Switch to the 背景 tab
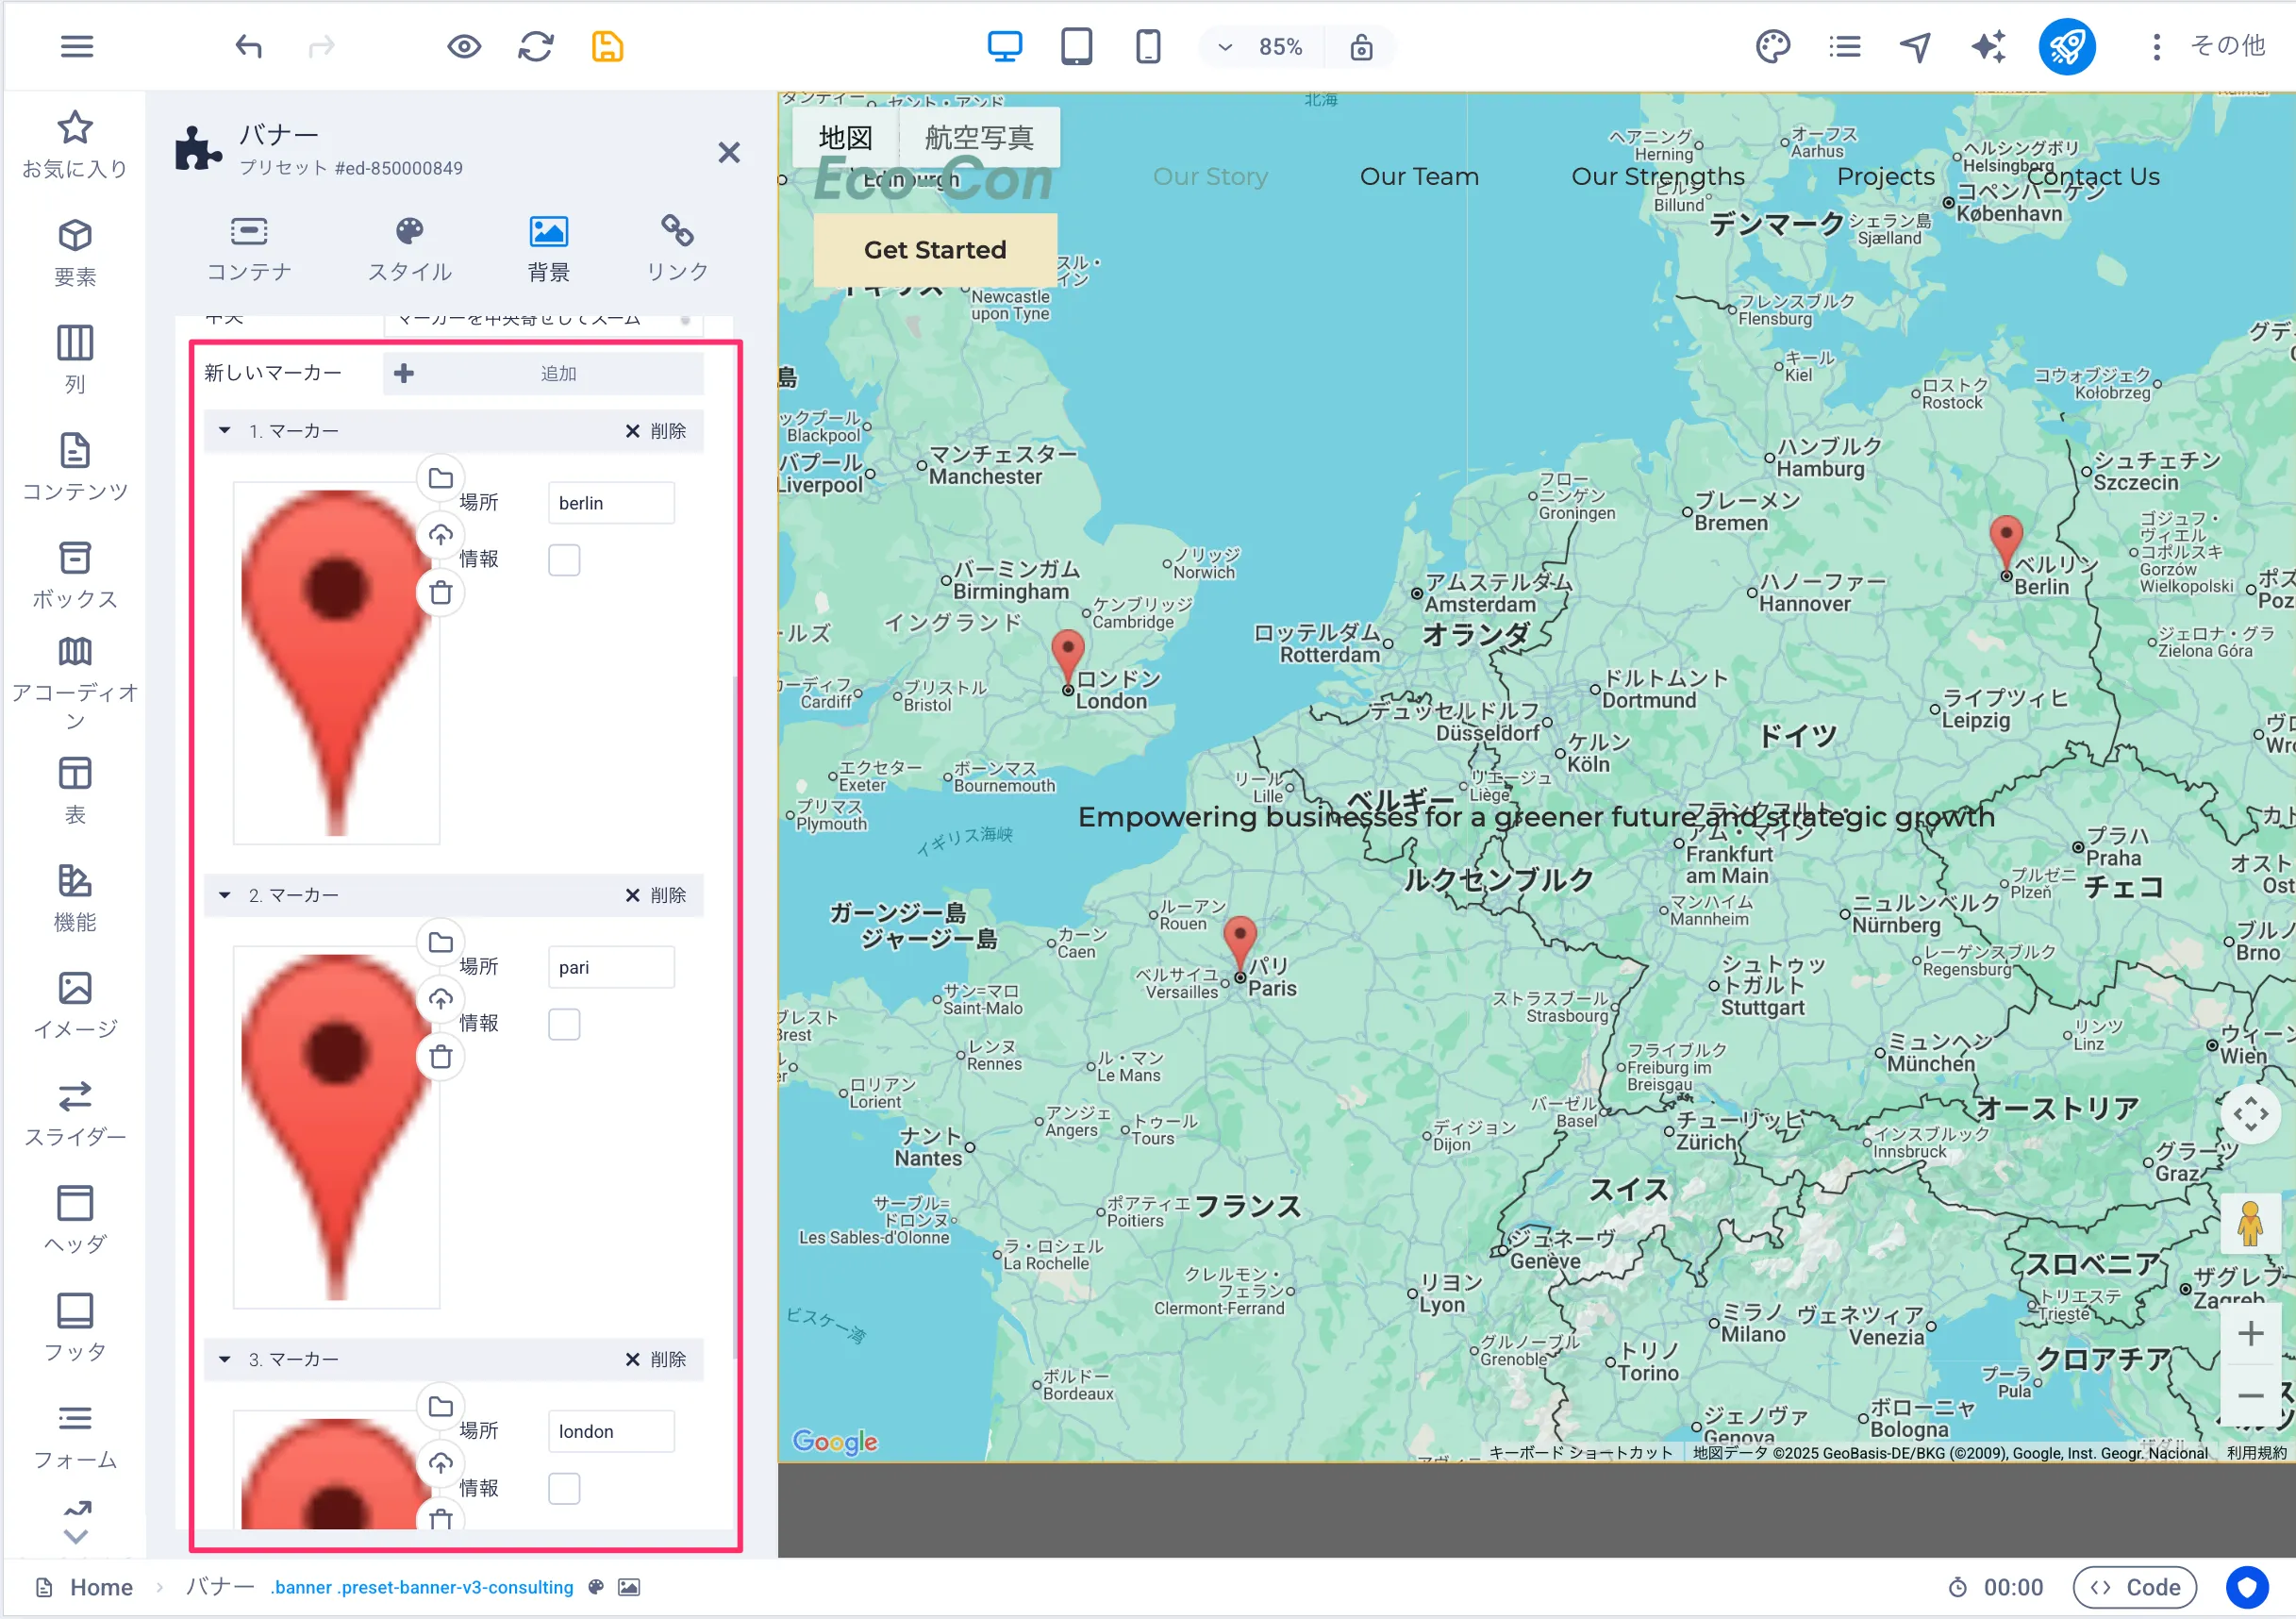 coord(548,248)
